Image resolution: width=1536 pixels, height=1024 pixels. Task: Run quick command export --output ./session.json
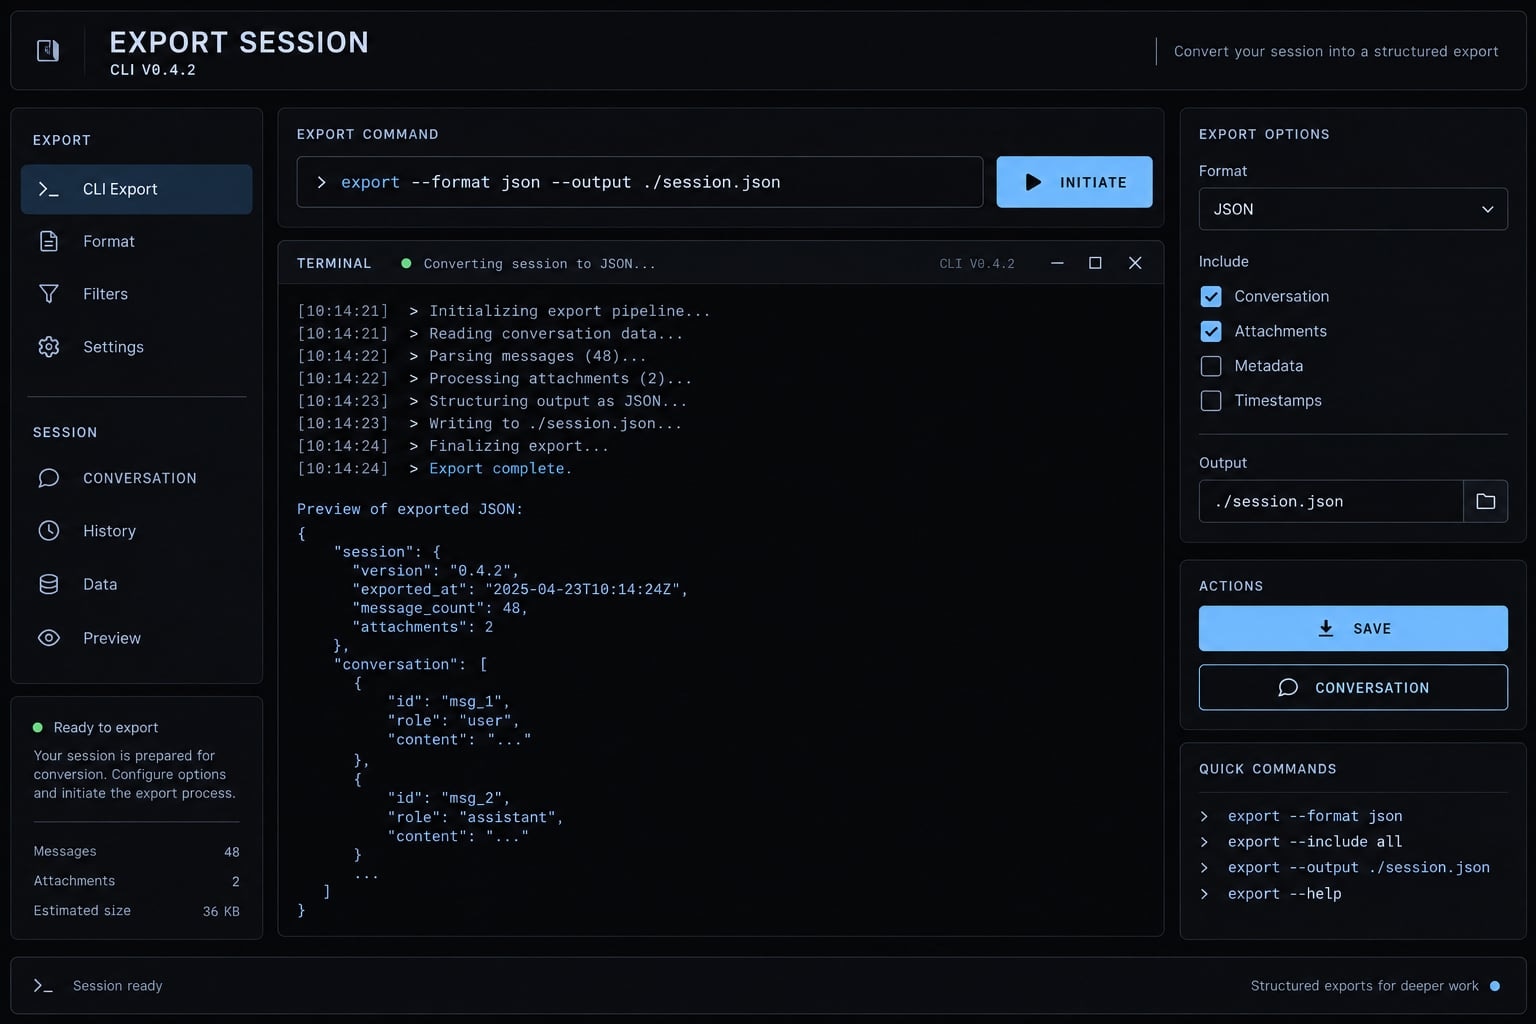pyautogui.click(x=1358, y=868)
